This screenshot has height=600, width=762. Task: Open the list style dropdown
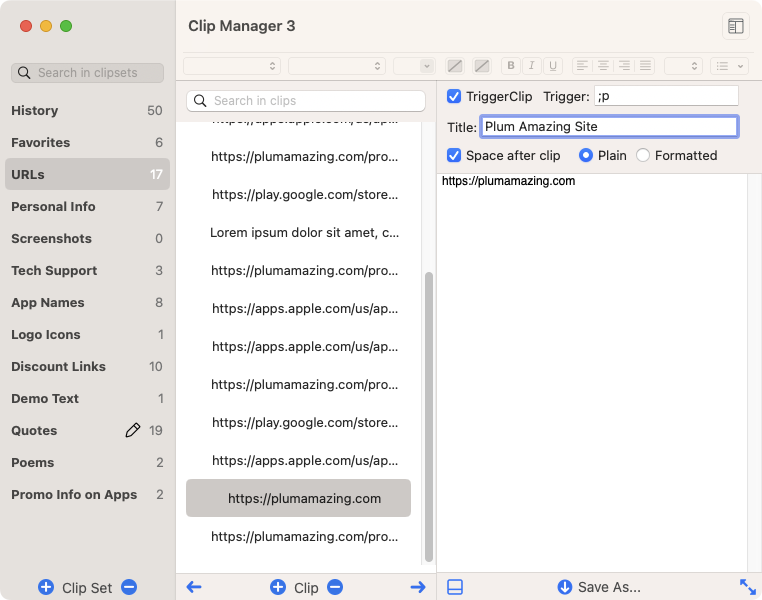(x=729, y=66)
